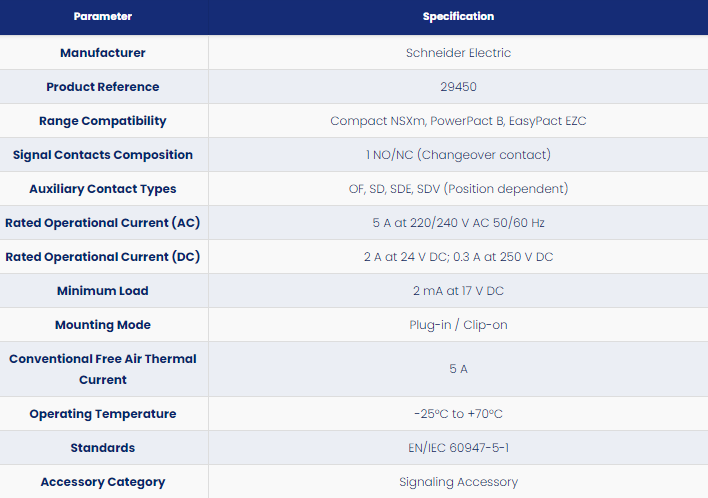Screen dimensions: 708x498
Task: Select product reference number 29450
Action: coord(458,87)
